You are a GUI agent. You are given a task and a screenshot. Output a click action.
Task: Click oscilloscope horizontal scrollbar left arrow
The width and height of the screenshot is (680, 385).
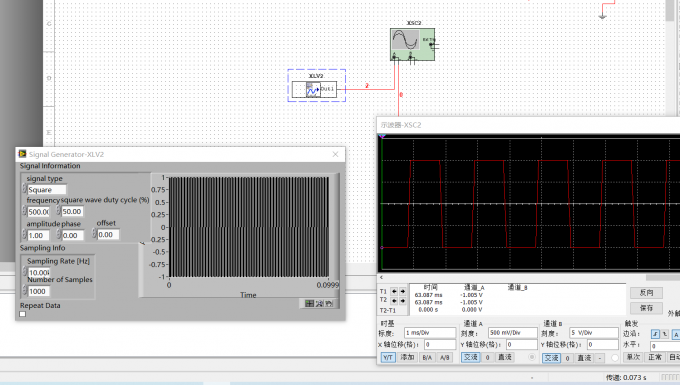point(382,277)
